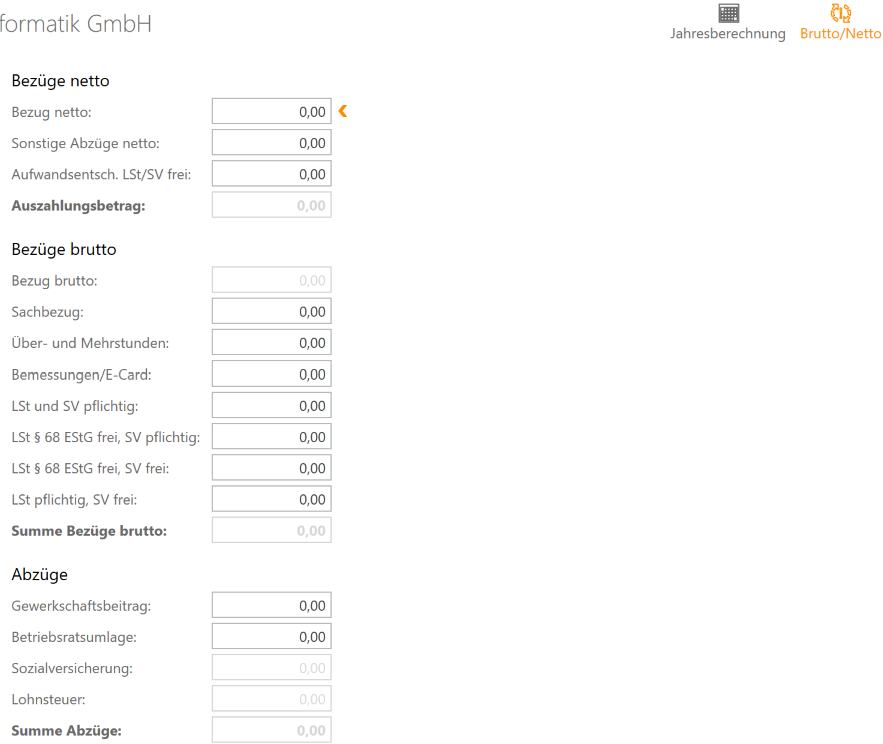Select the Sachbezug input field
Image resolution: width=883 pixels, height=744 pixels.
click(x=271, y=312)
